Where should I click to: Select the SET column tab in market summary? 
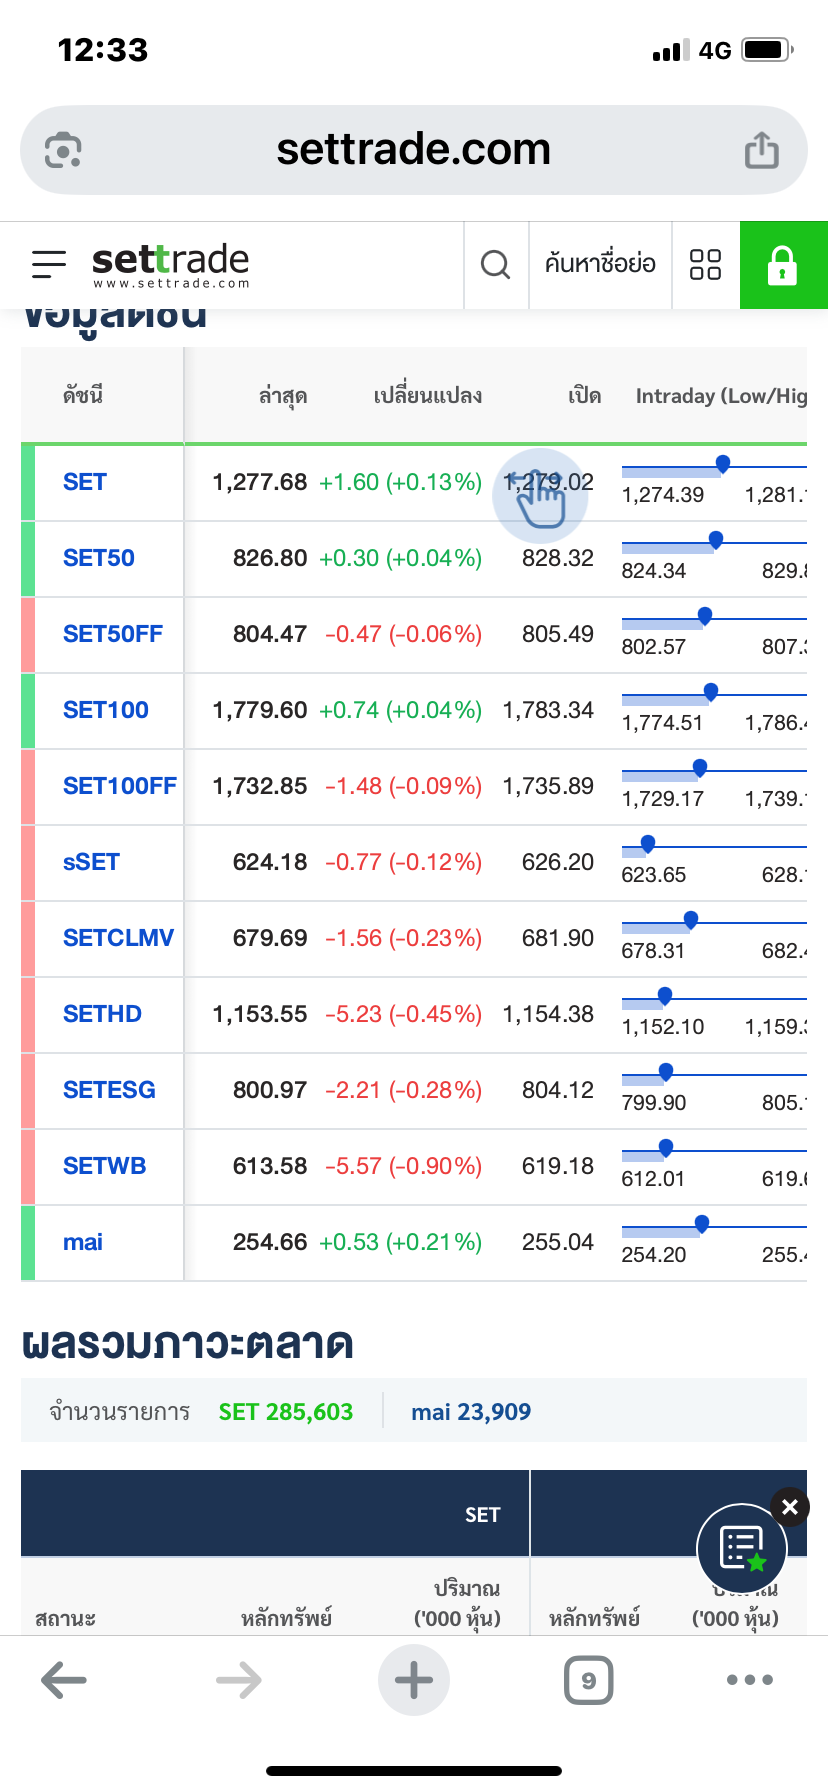pos(482,1515)
